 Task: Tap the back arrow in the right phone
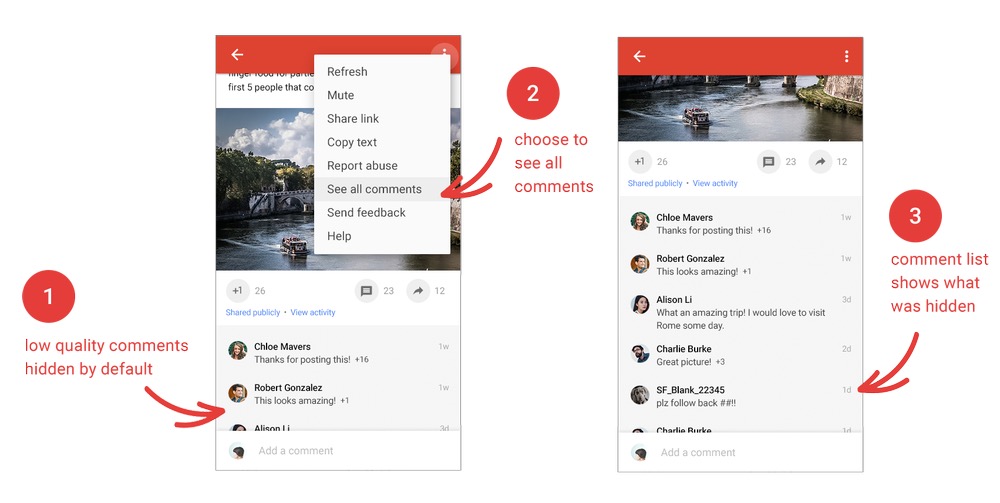click(x=639, y=57)
